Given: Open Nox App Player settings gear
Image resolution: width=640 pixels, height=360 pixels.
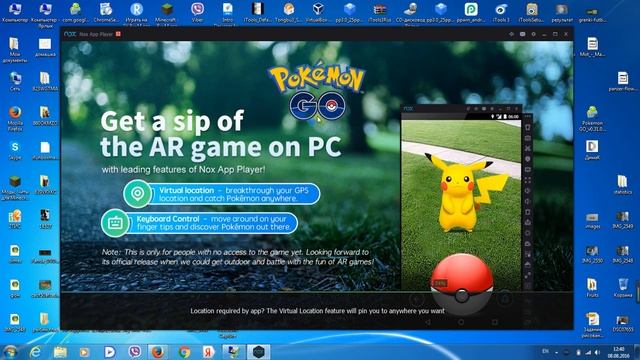Looking at the screenshot, I should [x=533, y=34].
